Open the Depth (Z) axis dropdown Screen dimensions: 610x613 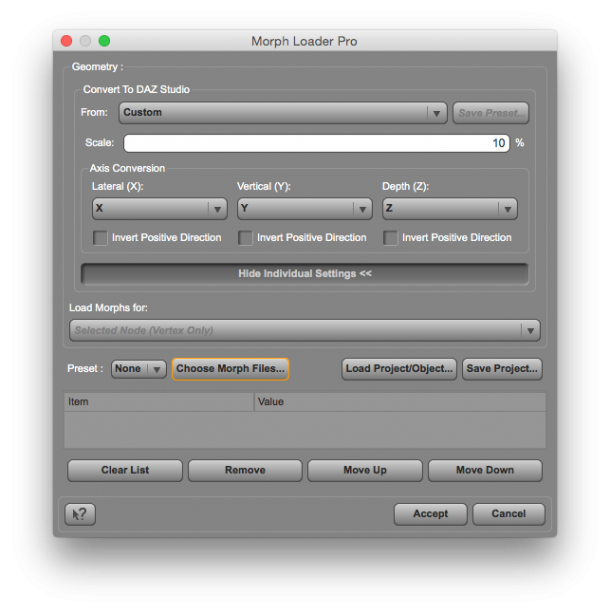pyautogui.click(x=450, y=208)
